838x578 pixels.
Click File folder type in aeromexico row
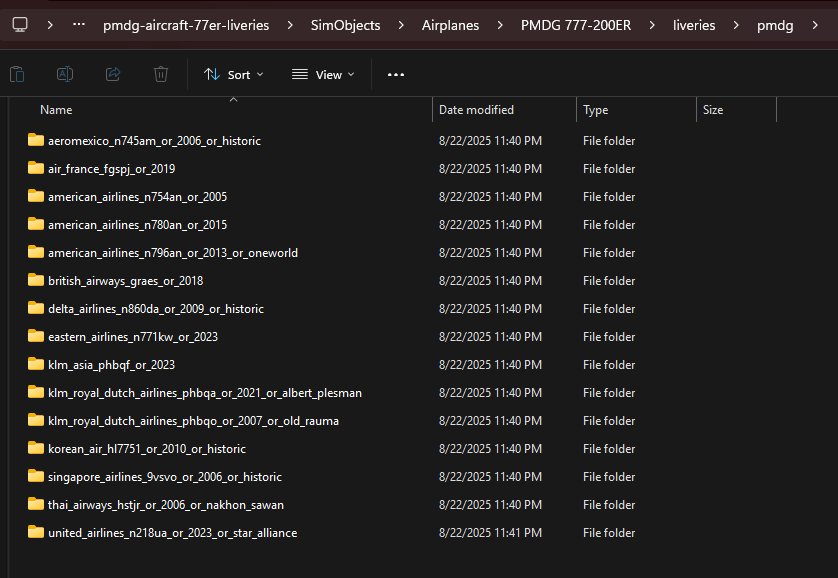(609, 141)
